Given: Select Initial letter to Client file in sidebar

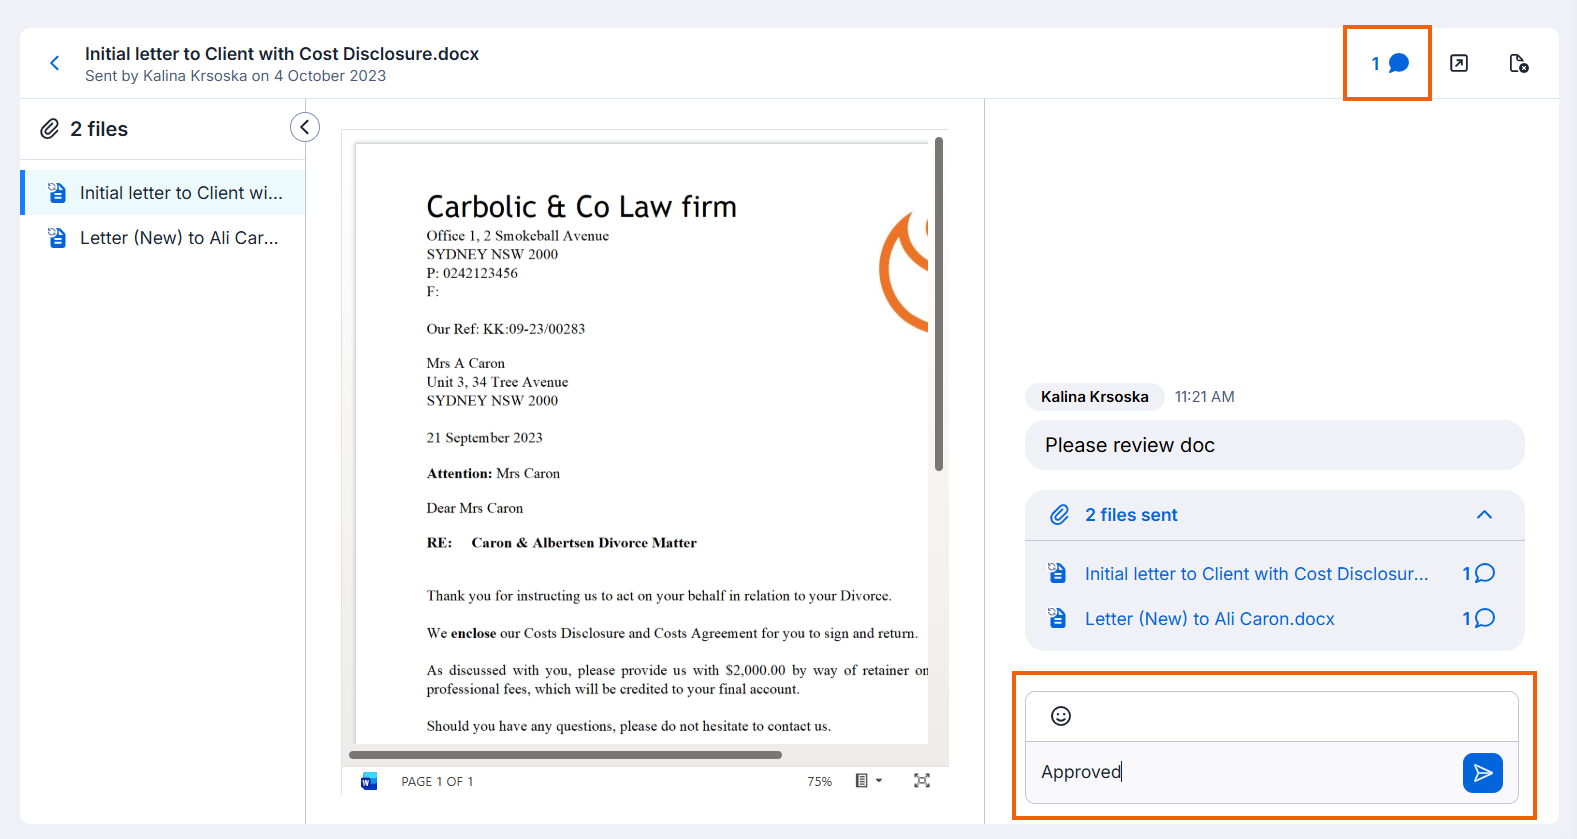Looking at the screenshot, I should click(x=163, y=193).
